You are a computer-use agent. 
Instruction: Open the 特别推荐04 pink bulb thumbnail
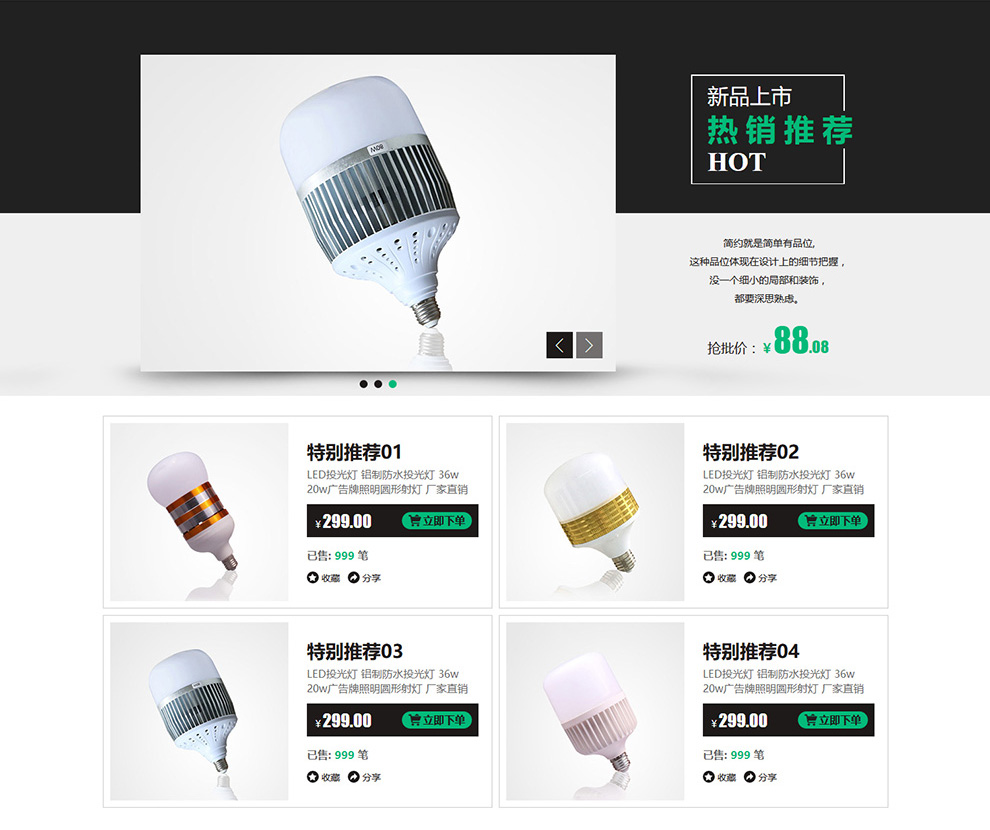point(595,711)
